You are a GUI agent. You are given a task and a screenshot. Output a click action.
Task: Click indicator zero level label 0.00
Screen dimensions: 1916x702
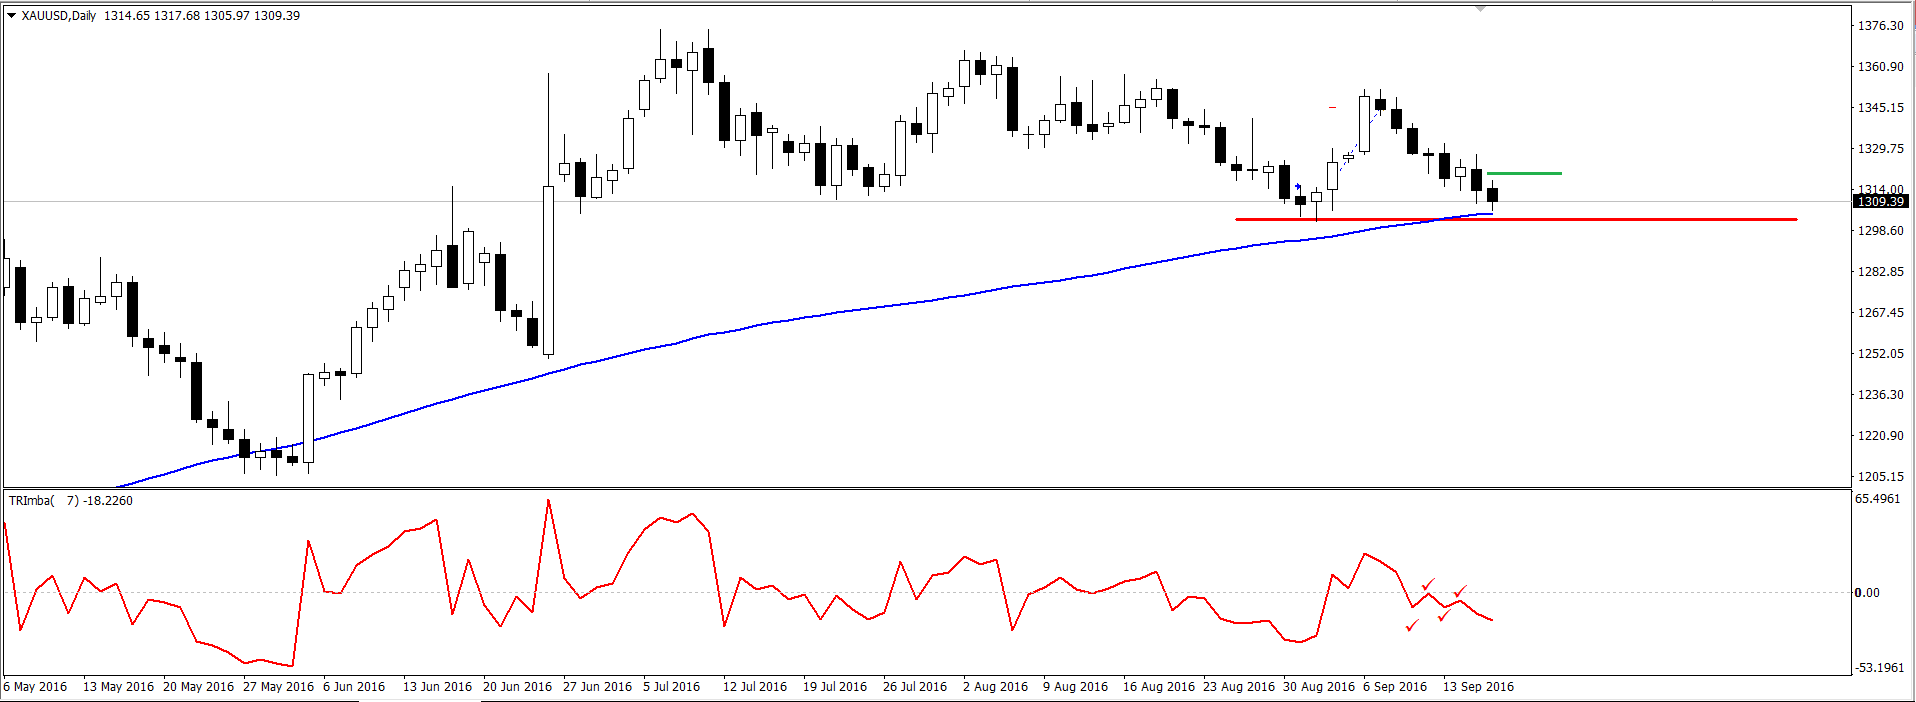1866,593
